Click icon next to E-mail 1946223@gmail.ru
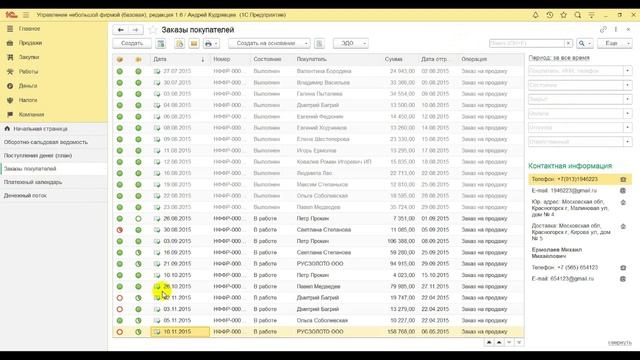This screenshot has height=360, width=640. tap(623, 191)
